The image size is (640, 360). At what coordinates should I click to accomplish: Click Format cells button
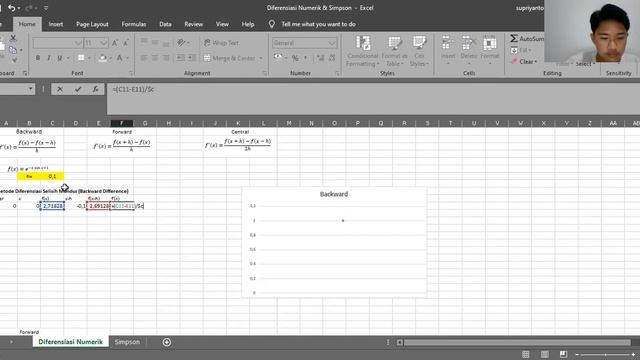point(489,51)
